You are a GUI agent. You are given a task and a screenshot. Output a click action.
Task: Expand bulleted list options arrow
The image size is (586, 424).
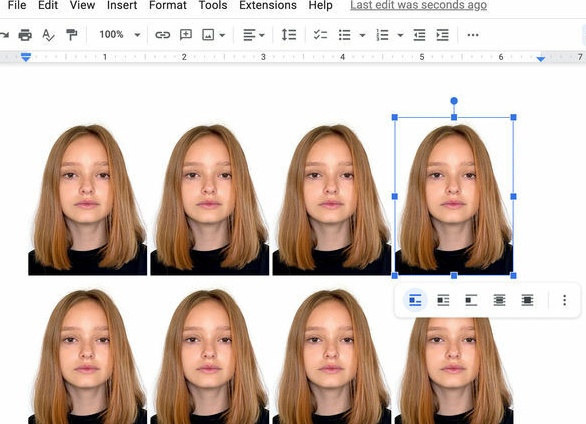[x=362, y=35]
